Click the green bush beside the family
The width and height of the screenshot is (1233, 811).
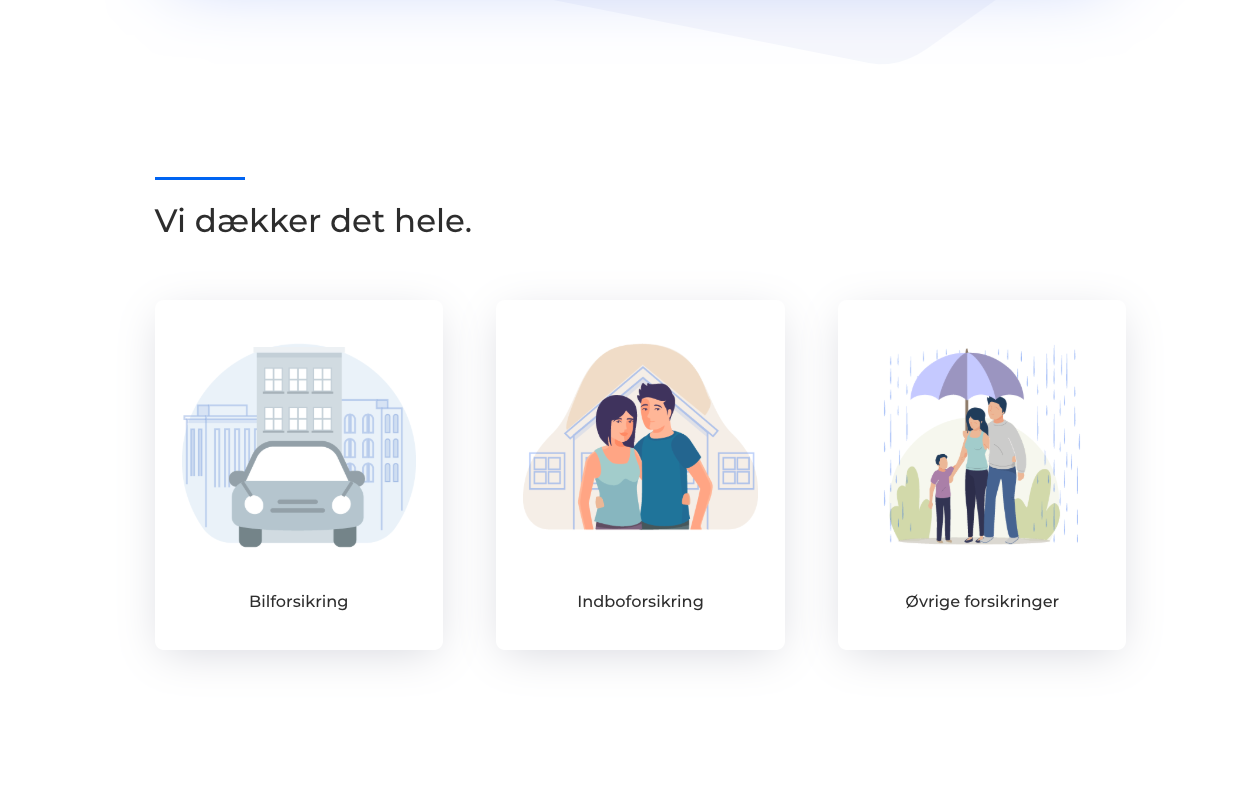pyautogui.click(x=909, y=505)
